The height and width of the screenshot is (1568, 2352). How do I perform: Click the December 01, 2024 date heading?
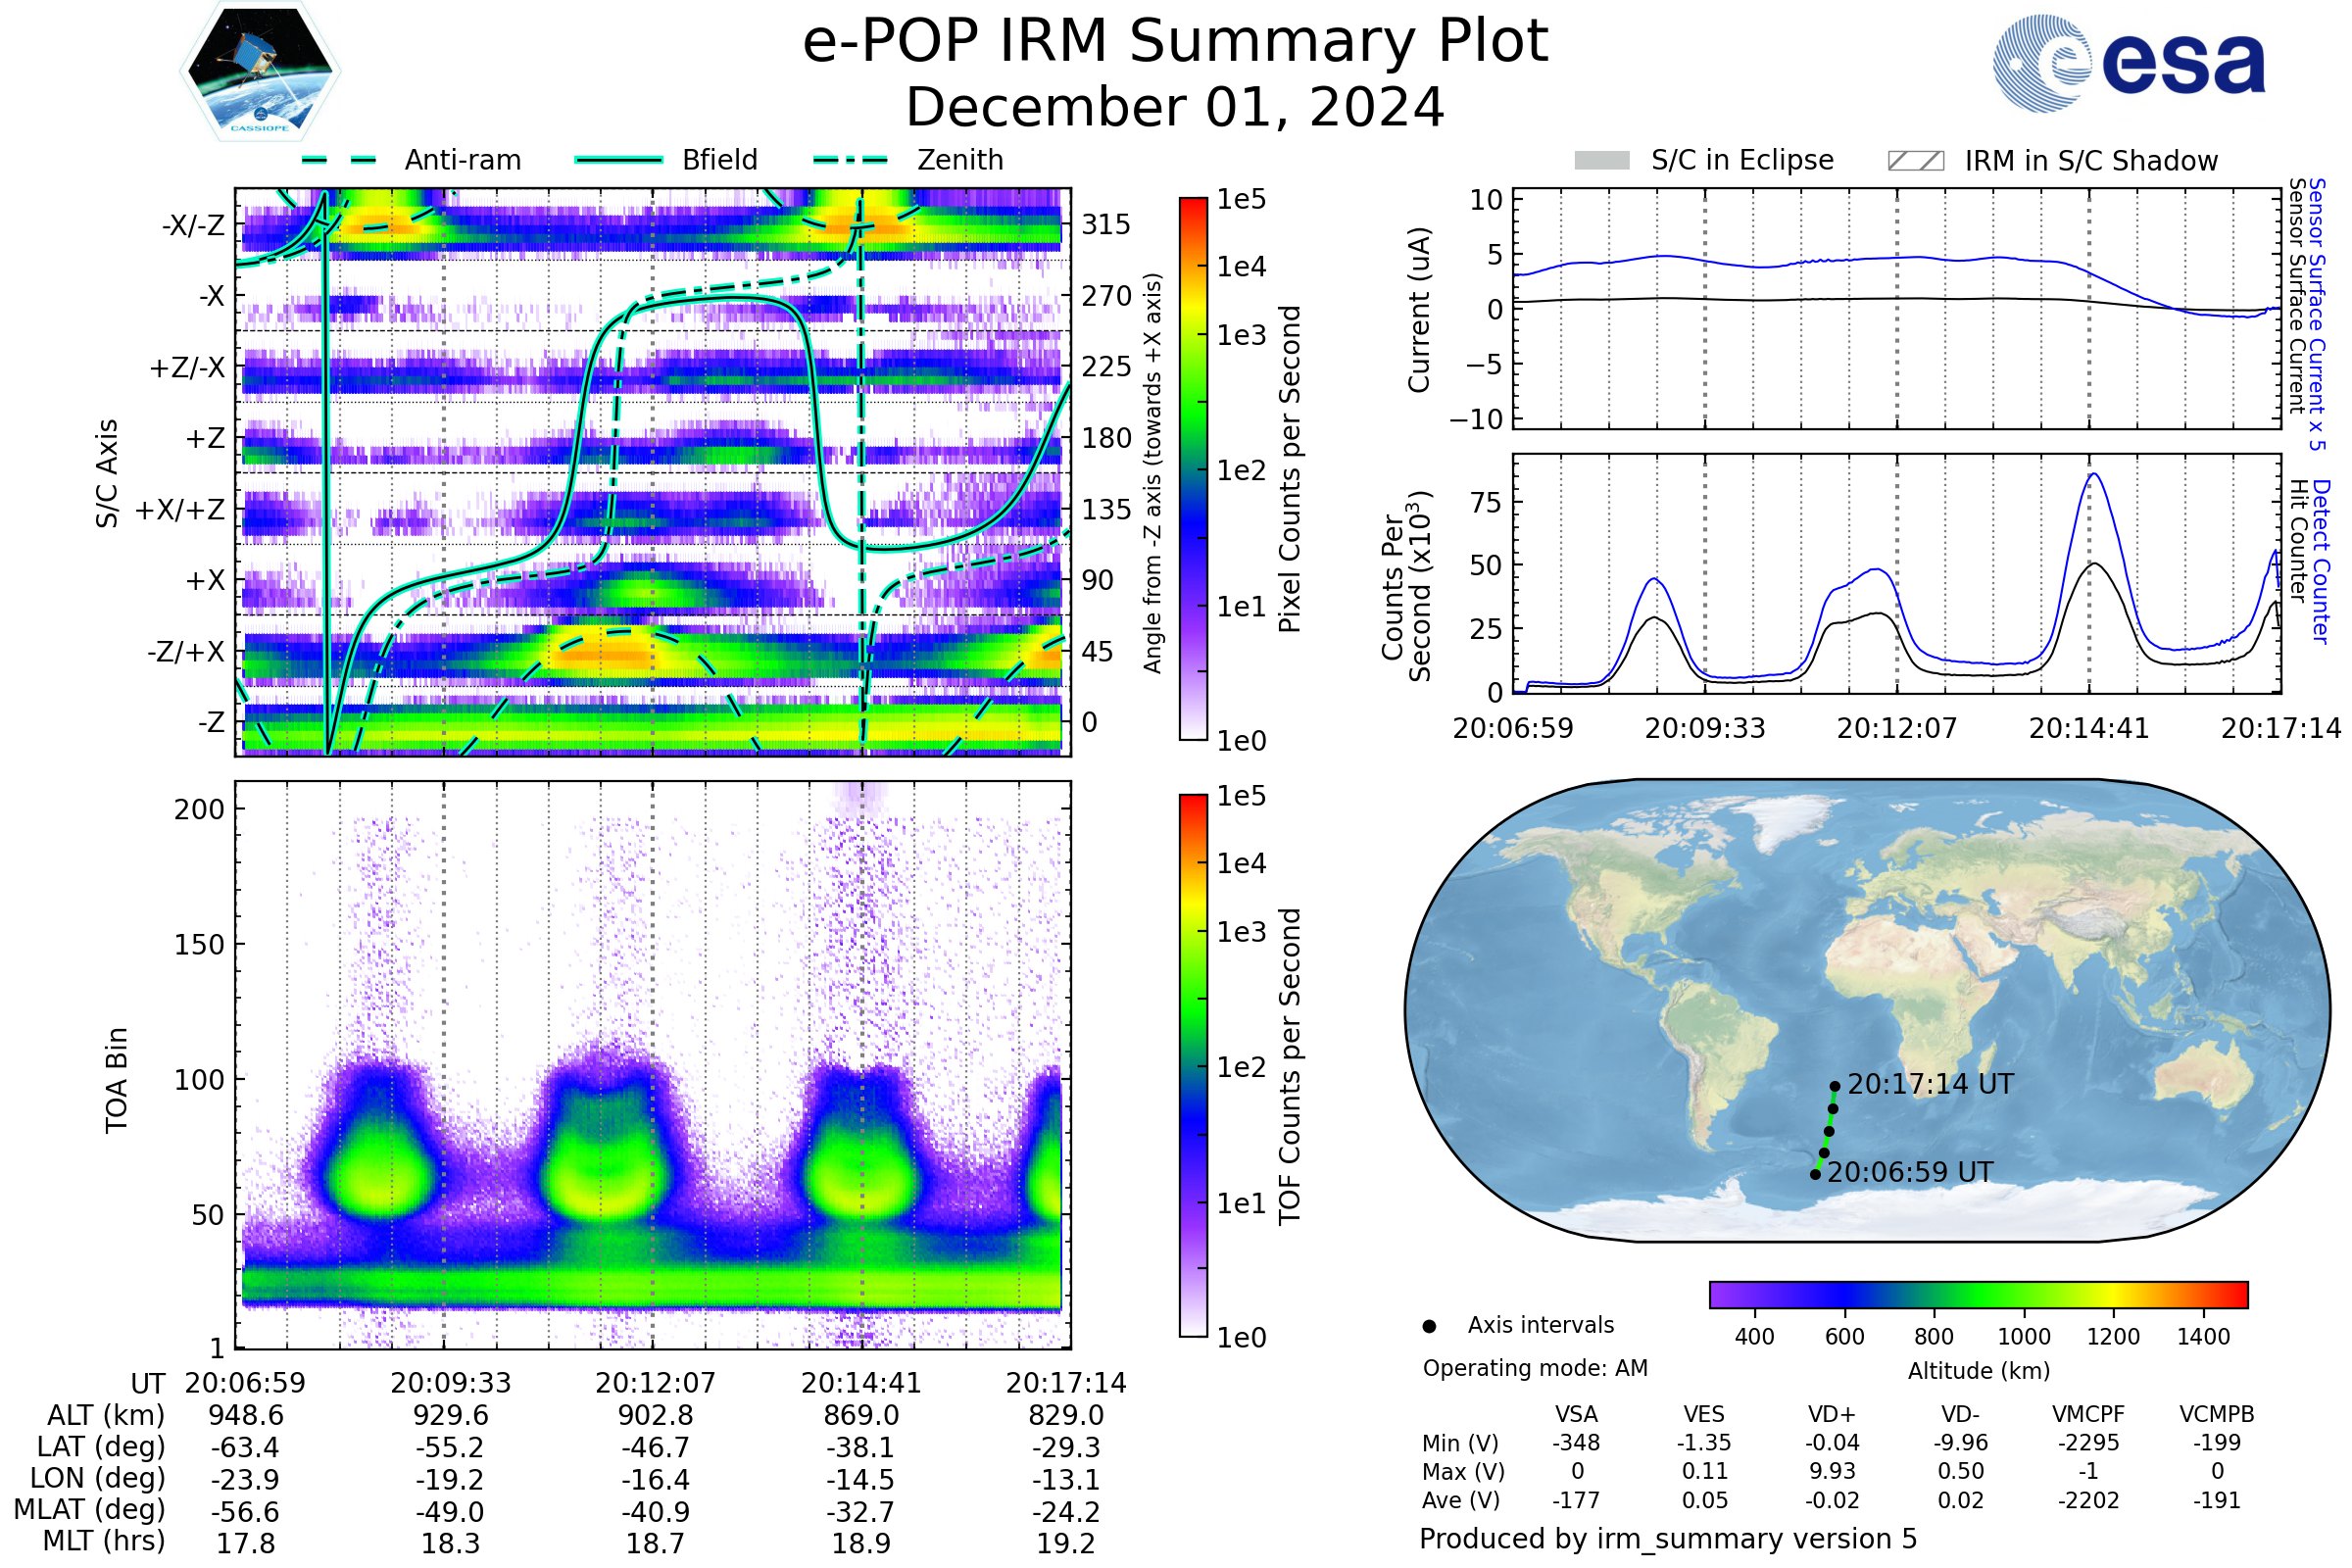[1175, 108]
